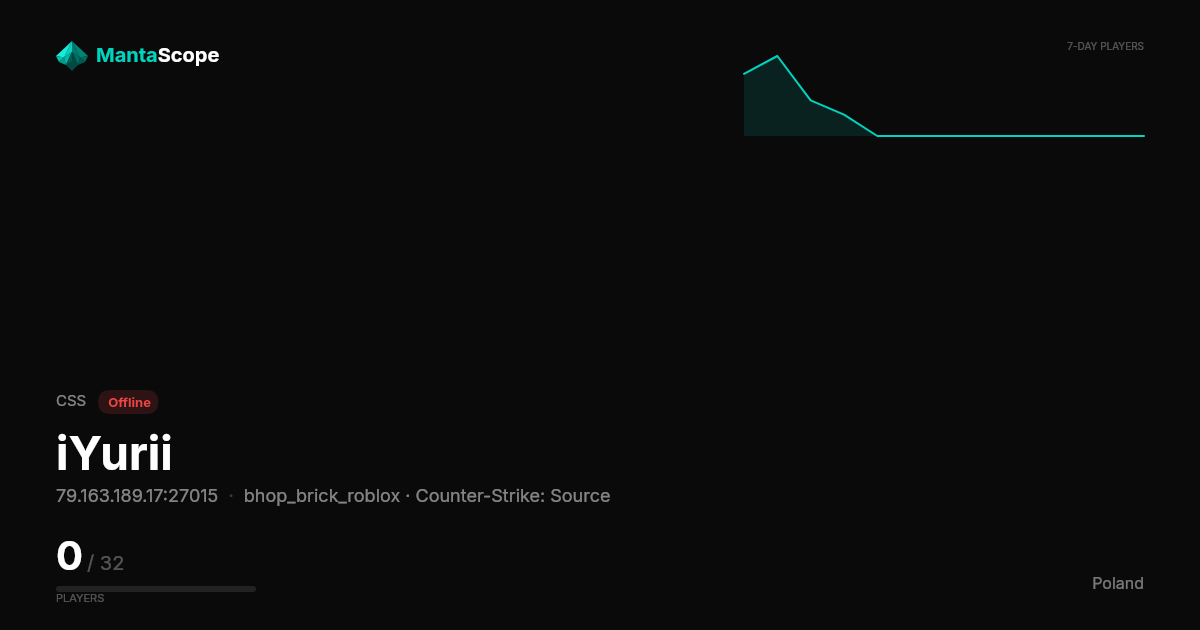This screenshot has height=630, width=1200.
Task: Click the player capacity progress bar
Action: (156, 589)
